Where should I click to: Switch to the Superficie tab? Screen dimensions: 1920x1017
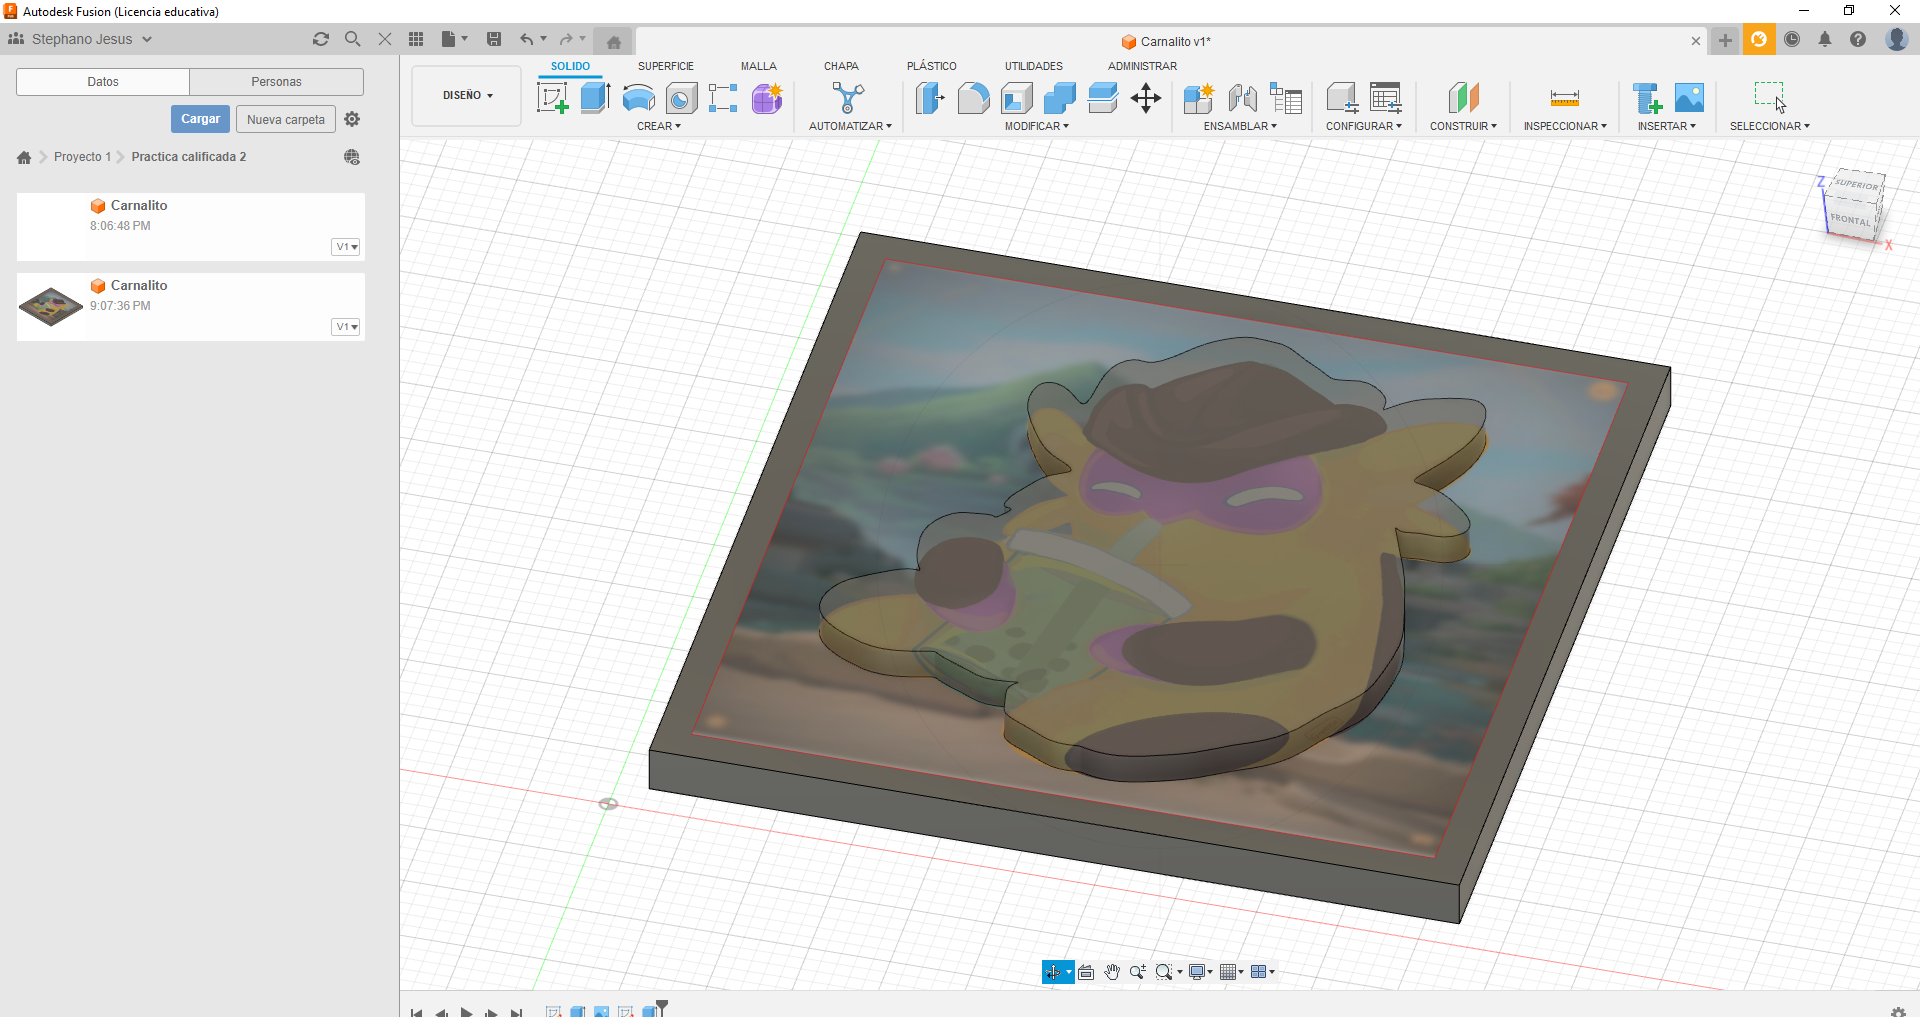pyautogui.click(x=666, y=66)
